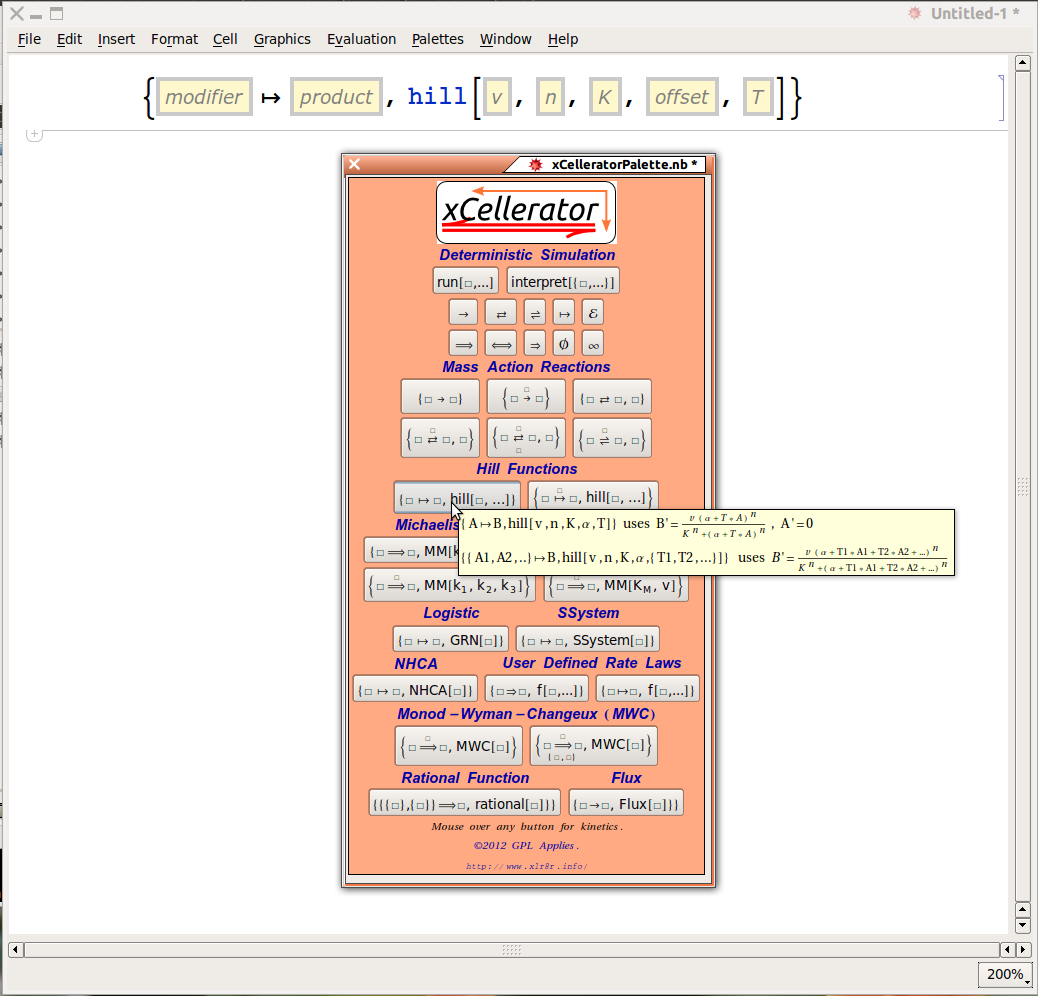Paste the rational[□] function template

(x=465, y=803)
